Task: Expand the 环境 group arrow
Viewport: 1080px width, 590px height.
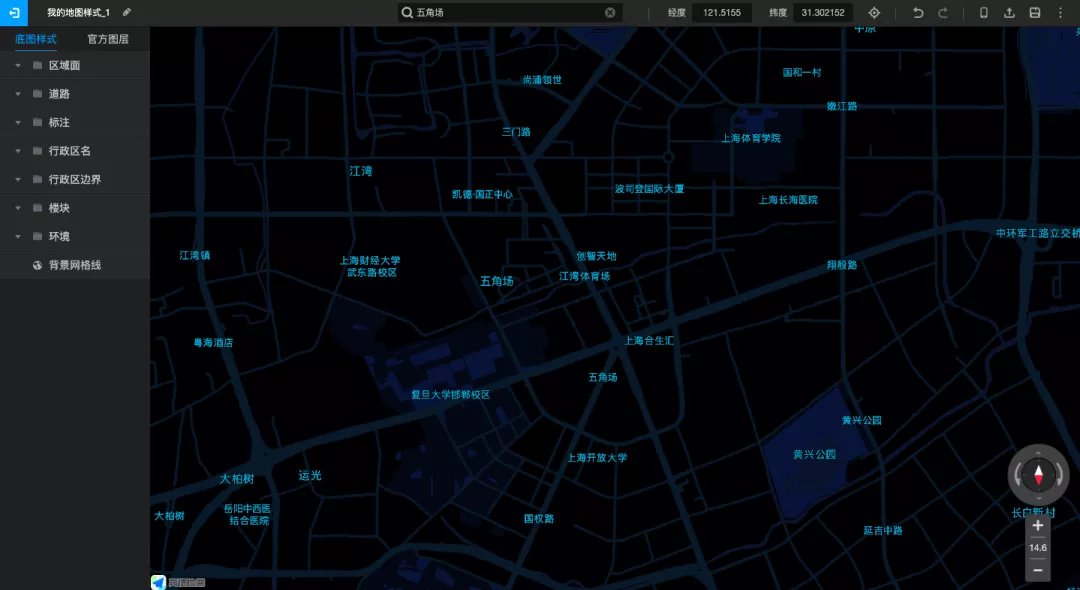Action: coord(18,237)
